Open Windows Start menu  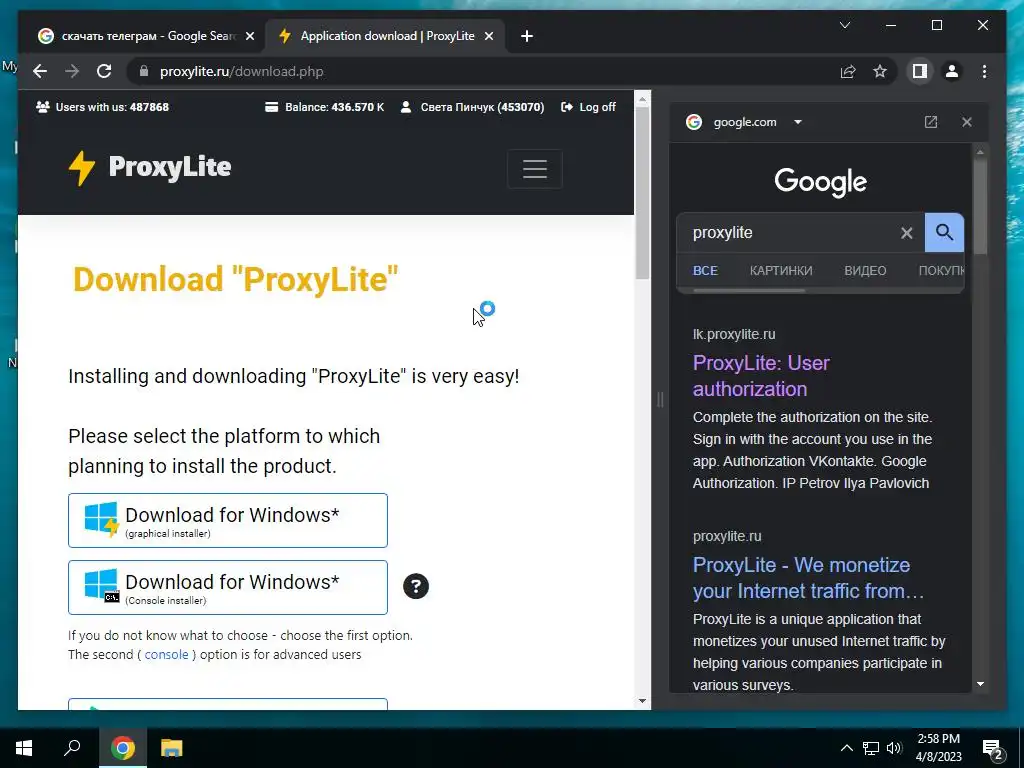point(24,748)
